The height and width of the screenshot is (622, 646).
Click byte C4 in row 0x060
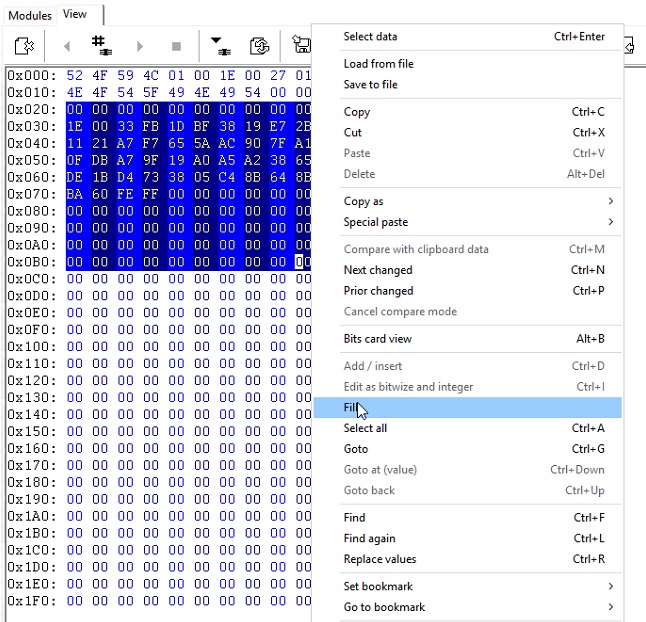tap(227, 177)
